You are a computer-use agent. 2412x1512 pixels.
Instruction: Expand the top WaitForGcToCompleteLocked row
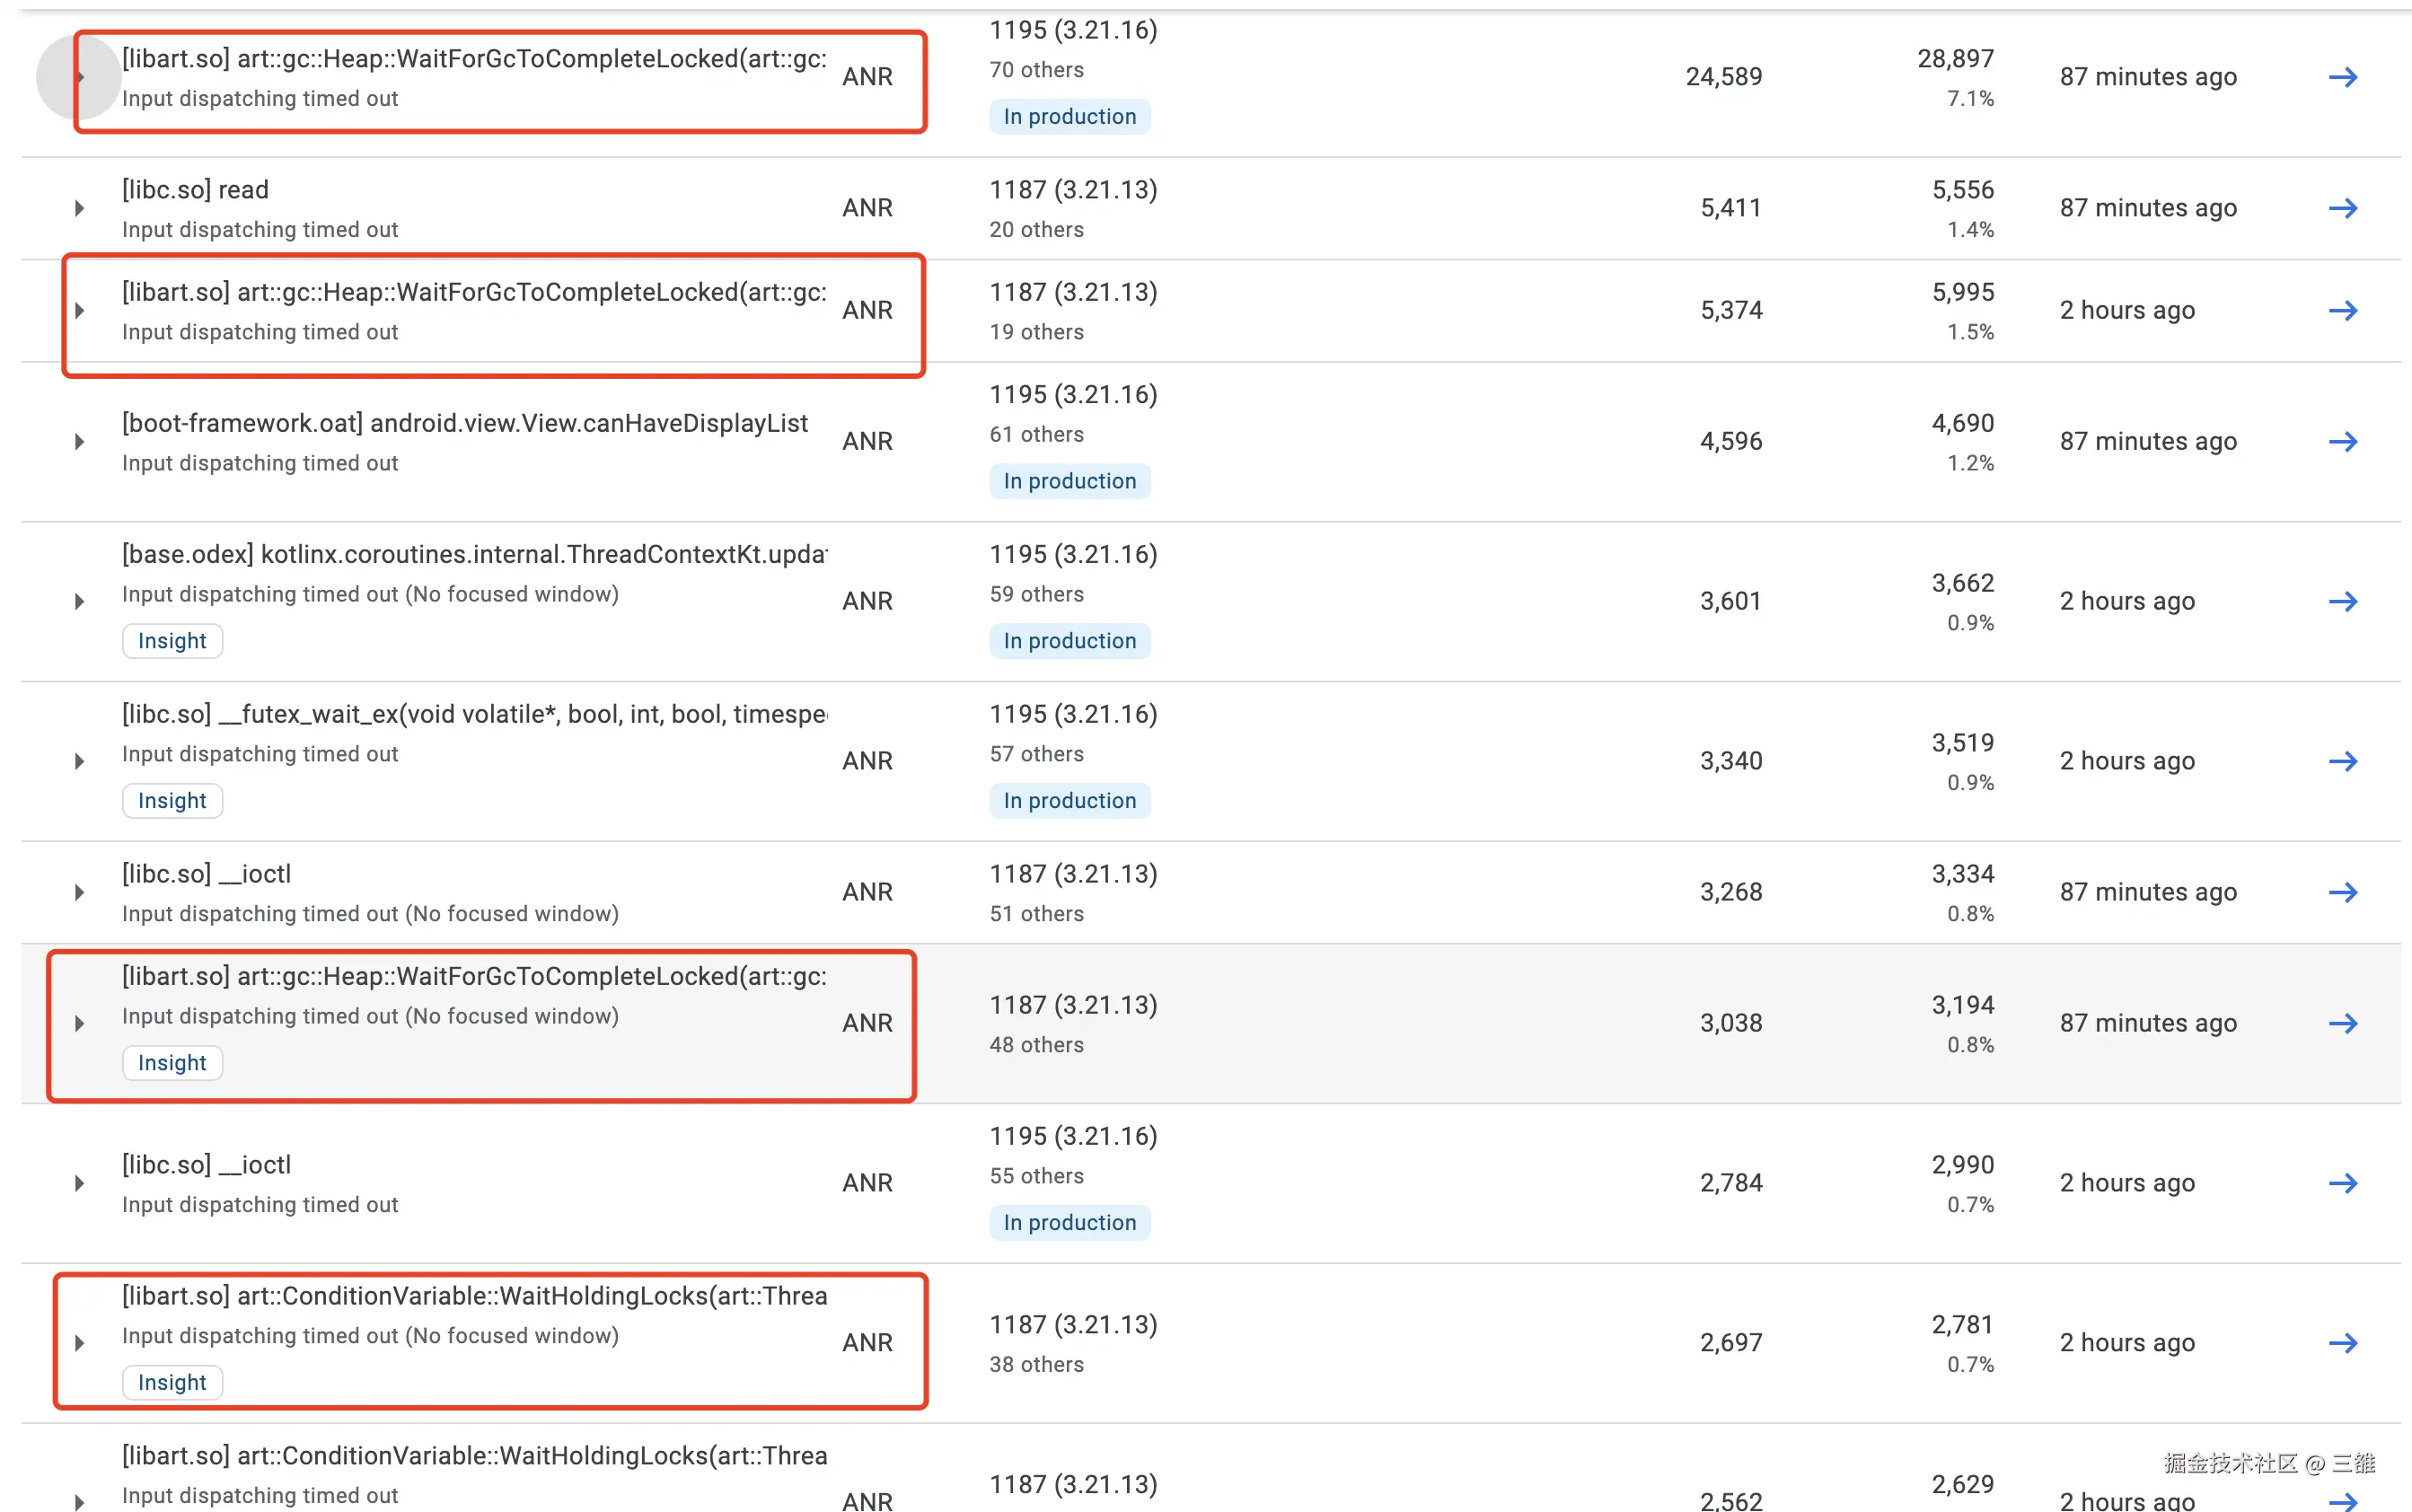(80, 77)
